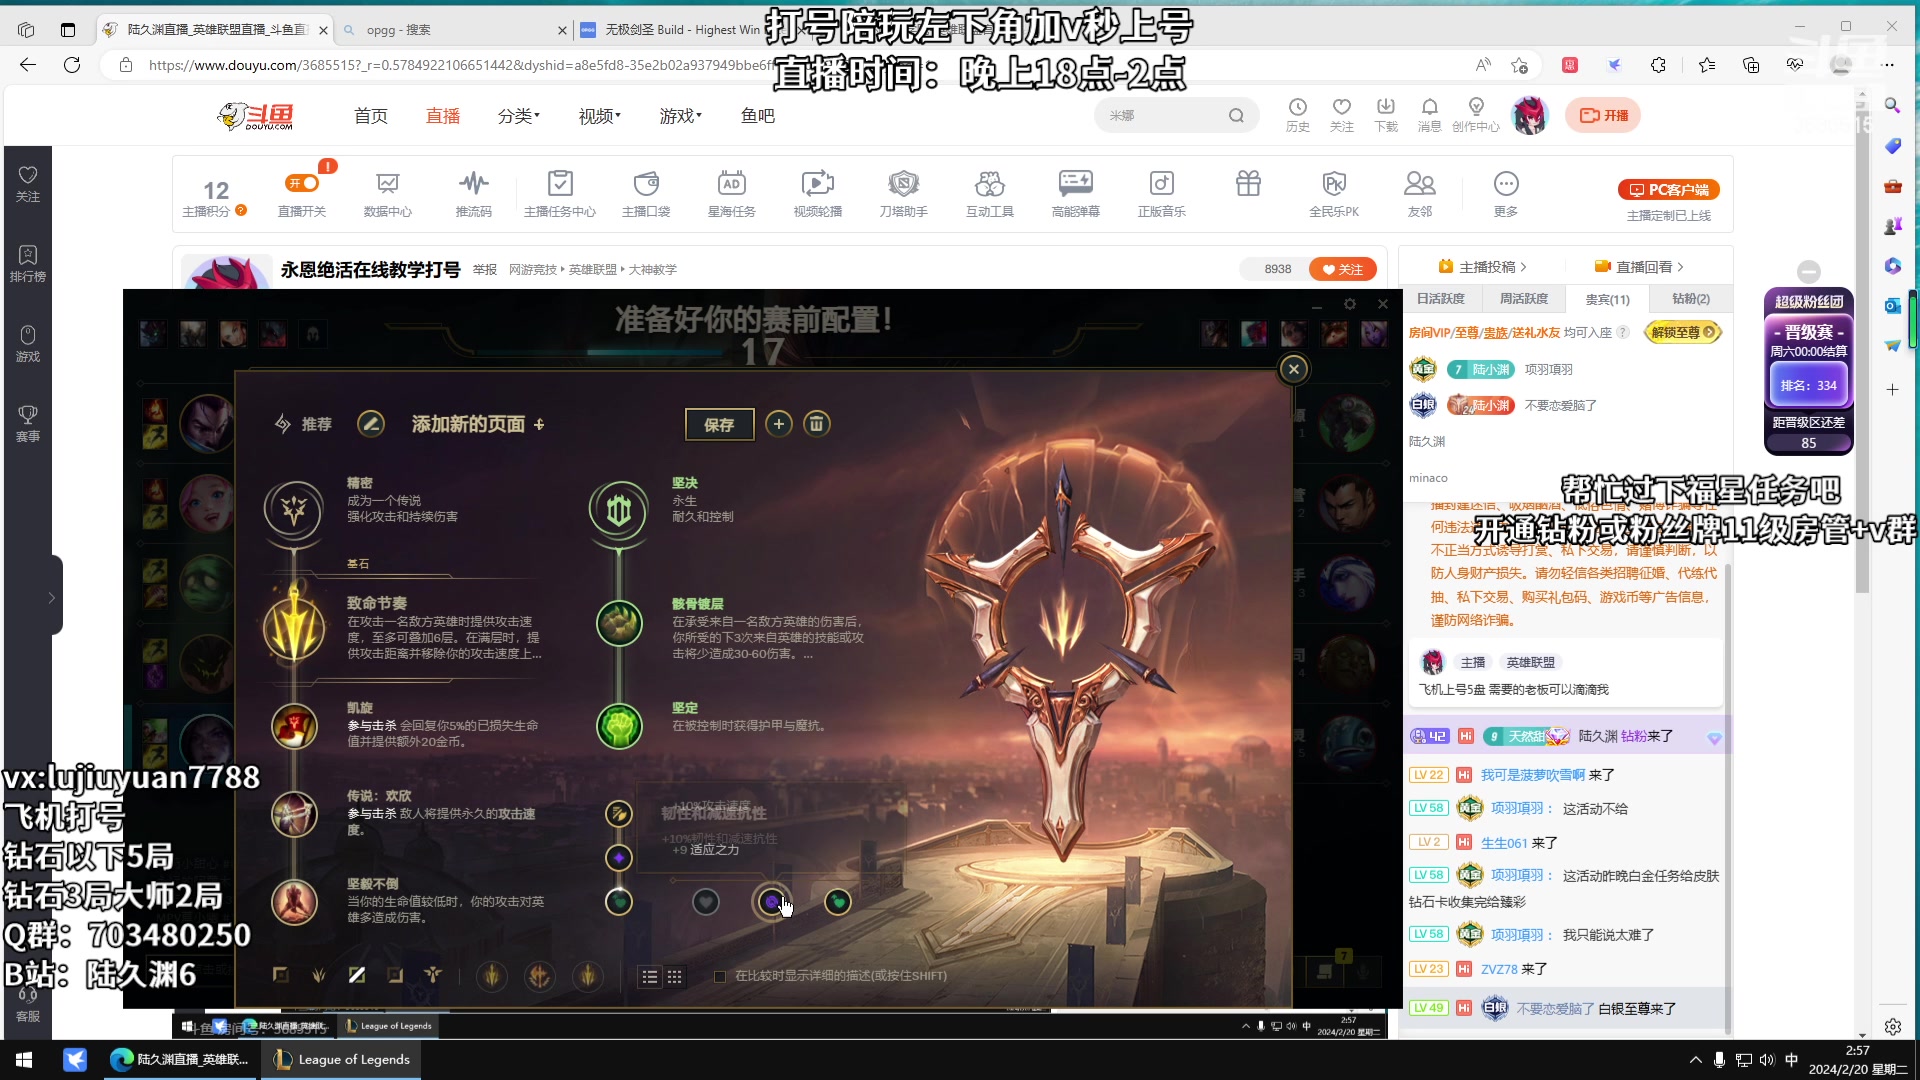Open the 主播口袋 streamer pocket
The width and height of the screenshot is (1920, 1080).
[646, 193]
